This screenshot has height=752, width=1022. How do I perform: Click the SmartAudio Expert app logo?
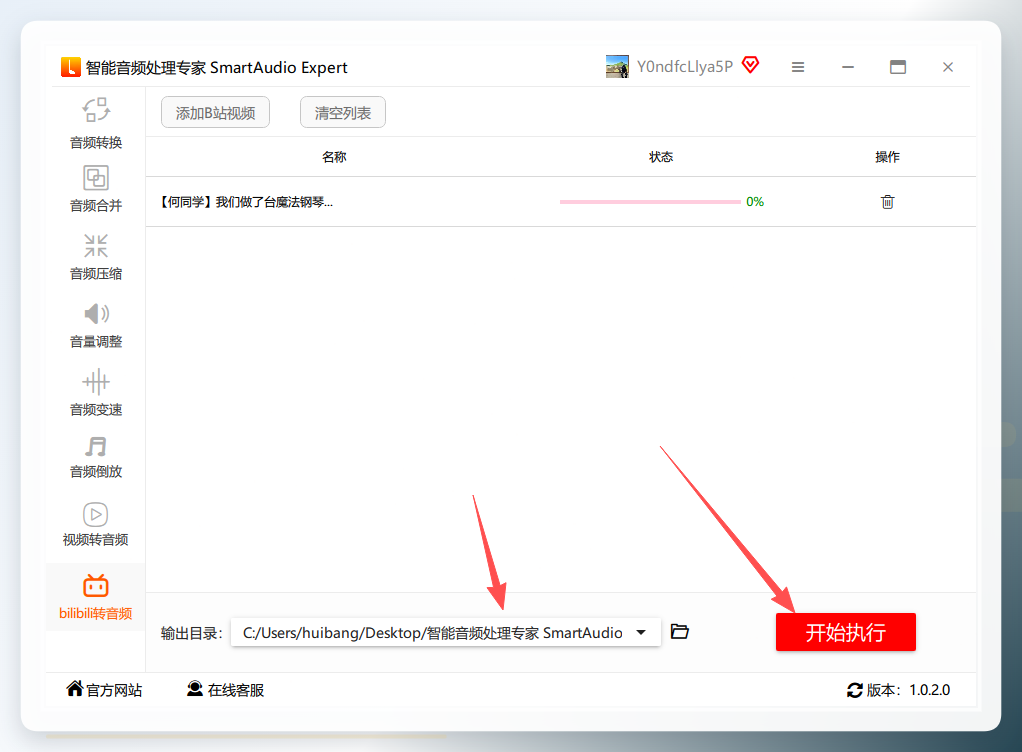[70, 67]
